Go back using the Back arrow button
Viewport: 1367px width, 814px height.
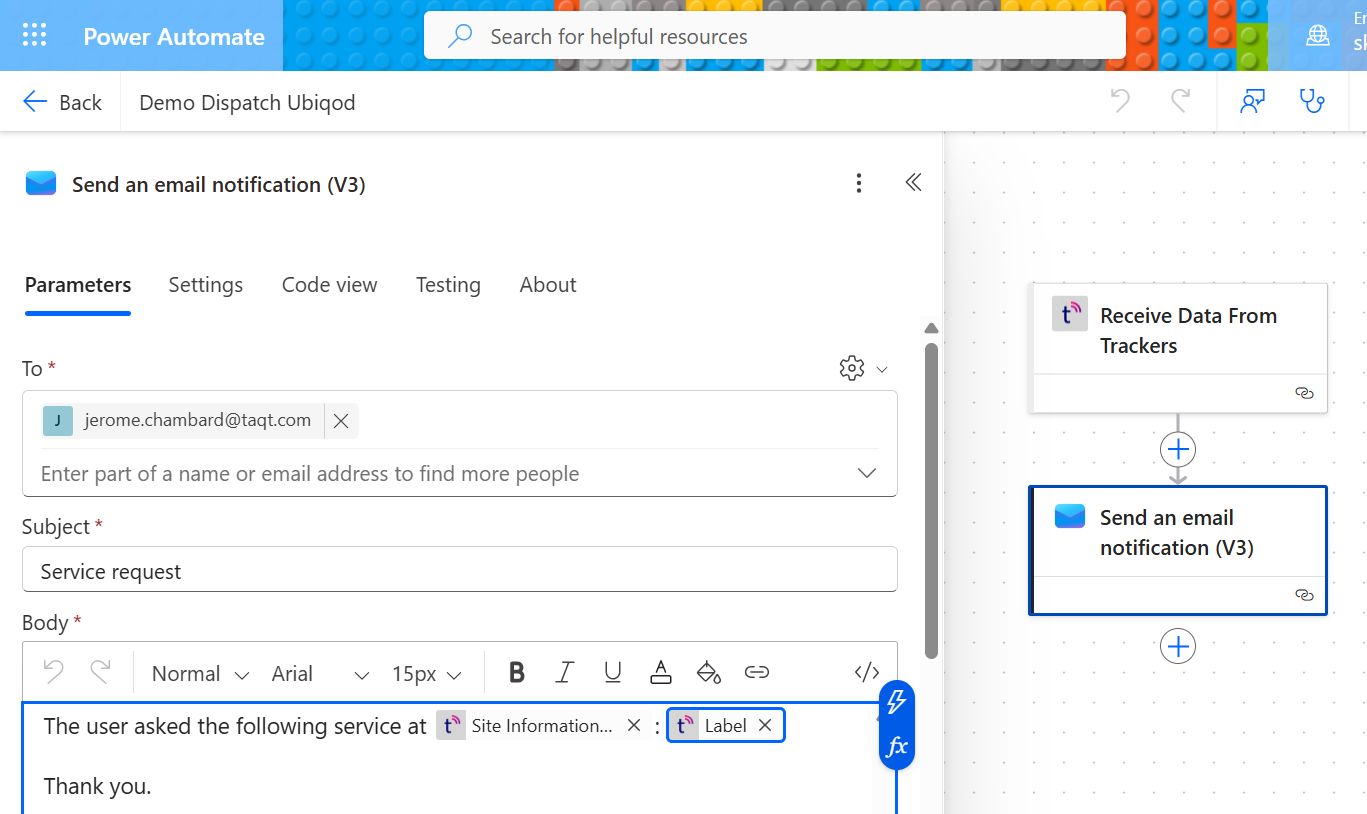point(62,102)
